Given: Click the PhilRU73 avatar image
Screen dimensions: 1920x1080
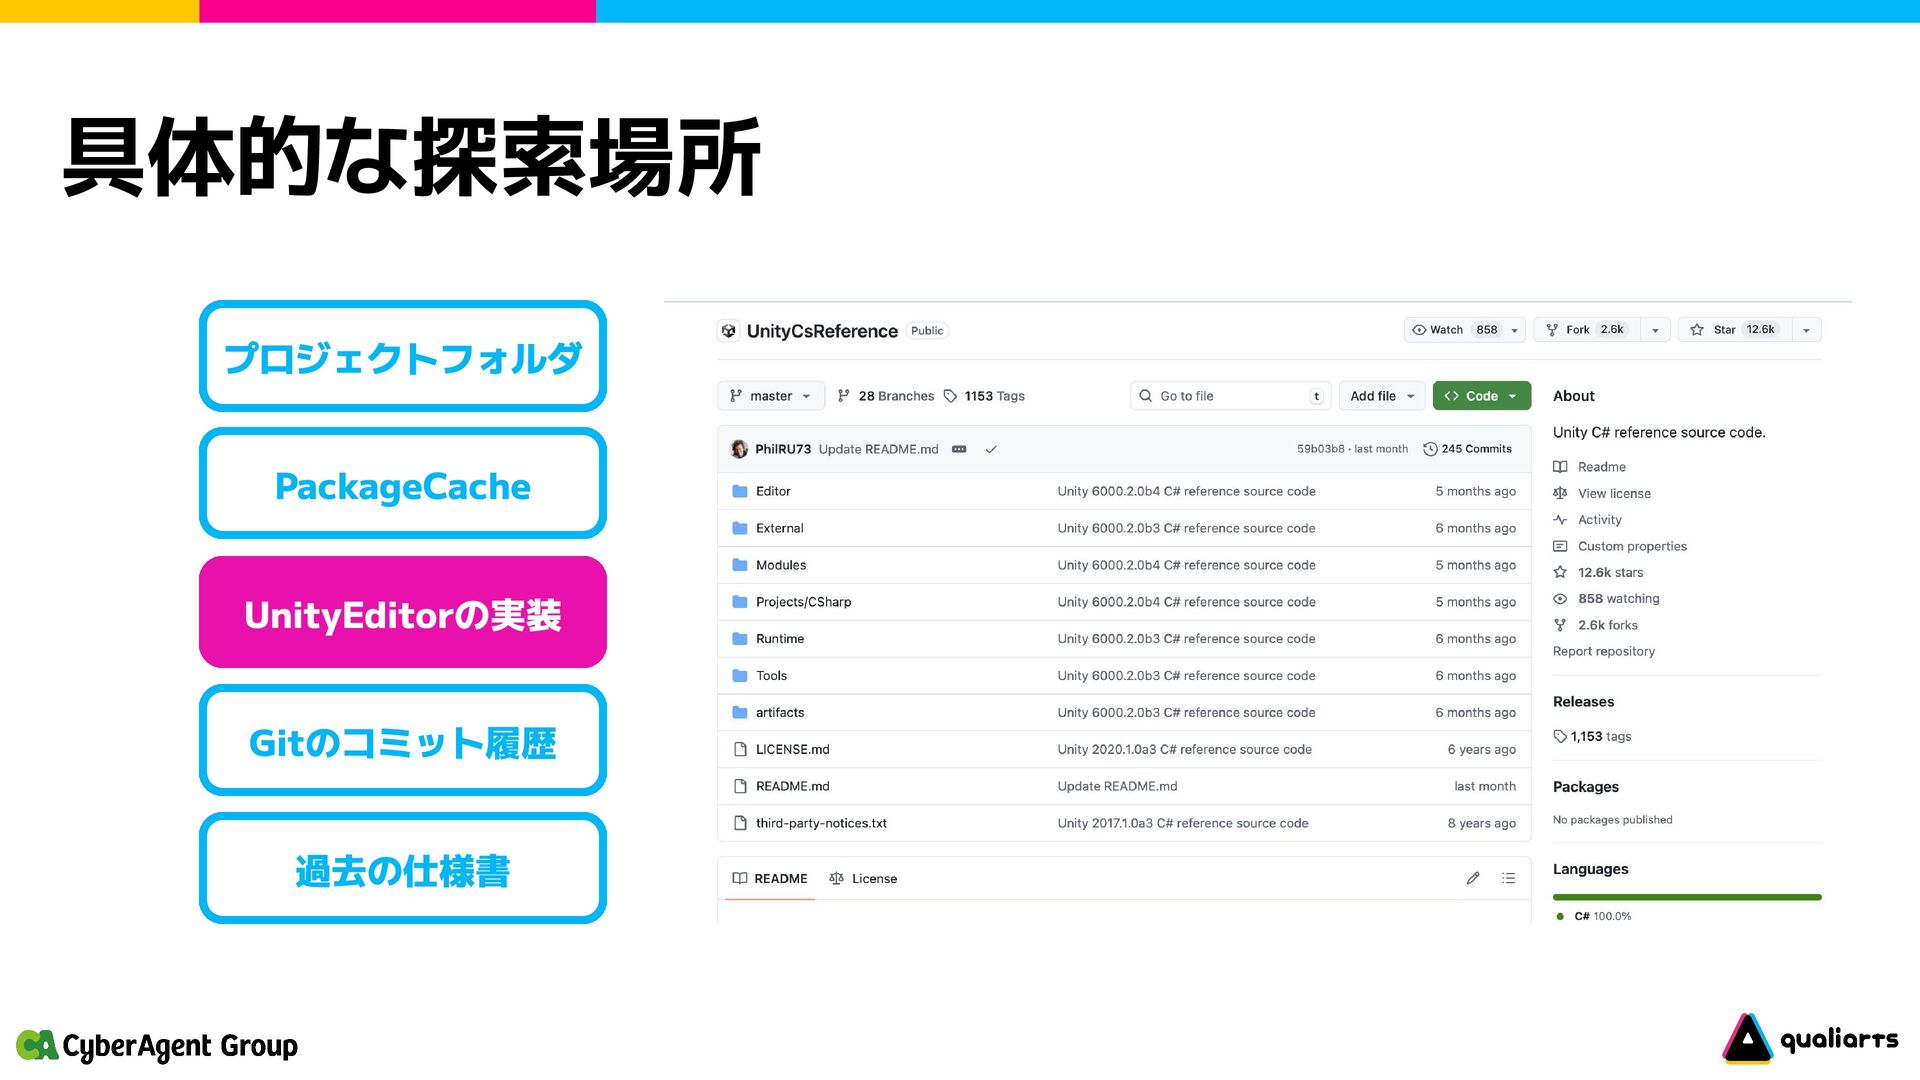Looking at the screenshot, I should [x=739, y=449].
